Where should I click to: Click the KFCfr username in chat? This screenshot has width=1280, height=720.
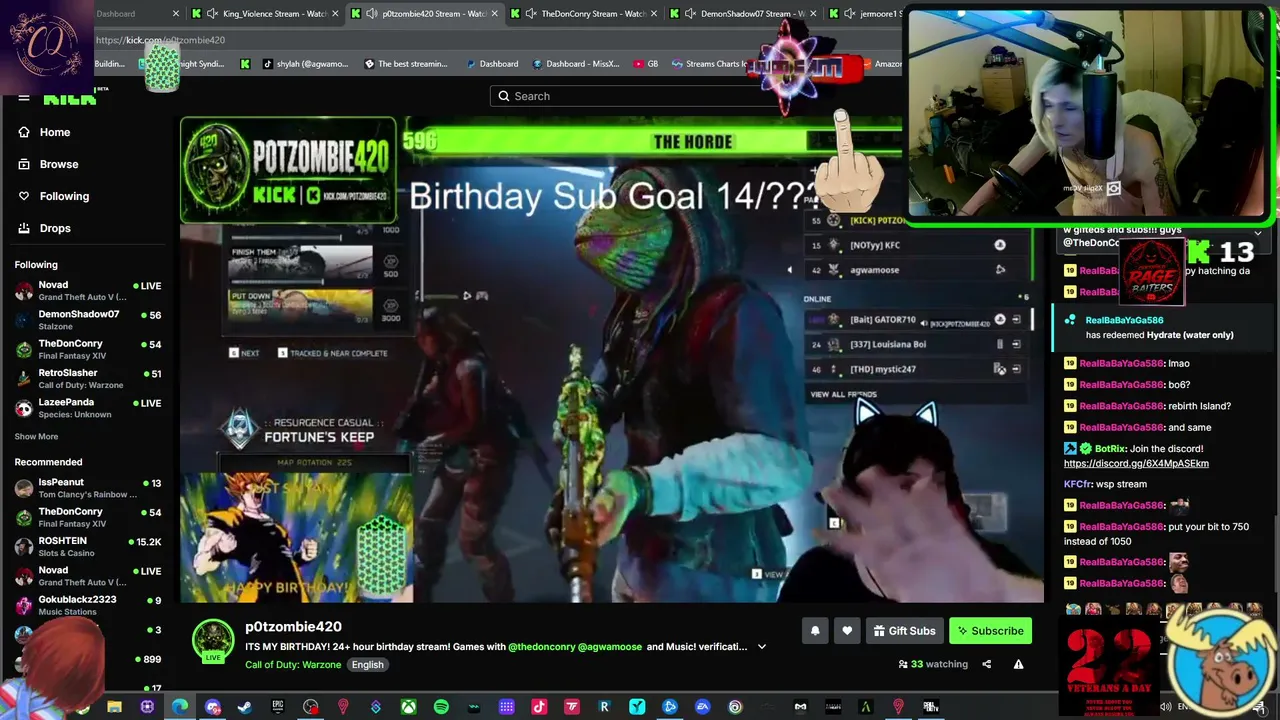[x=1078, y=484]
